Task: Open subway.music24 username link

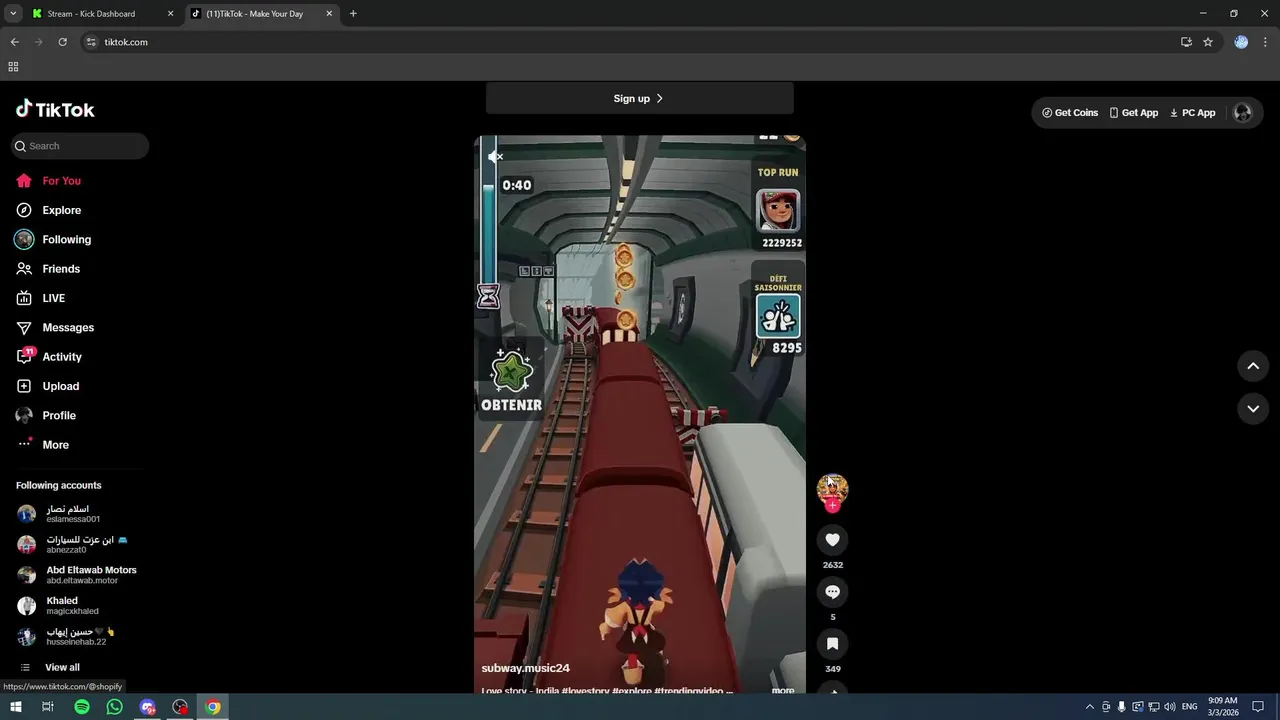Action: point(525,668)
